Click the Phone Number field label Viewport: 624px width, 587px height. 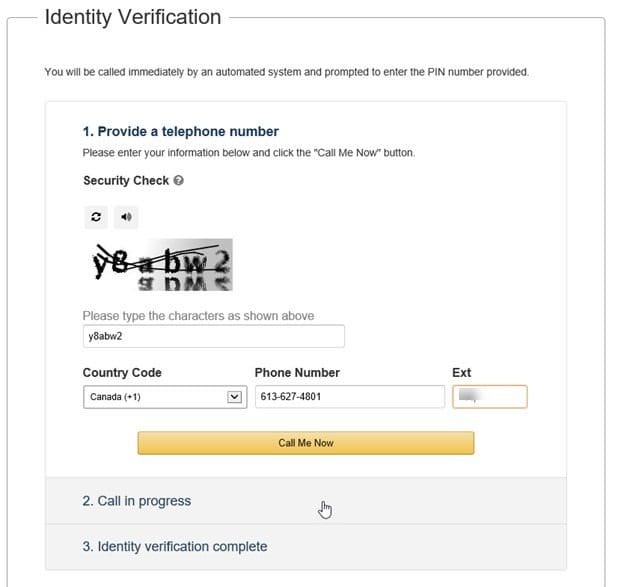[x=297, y=373]
